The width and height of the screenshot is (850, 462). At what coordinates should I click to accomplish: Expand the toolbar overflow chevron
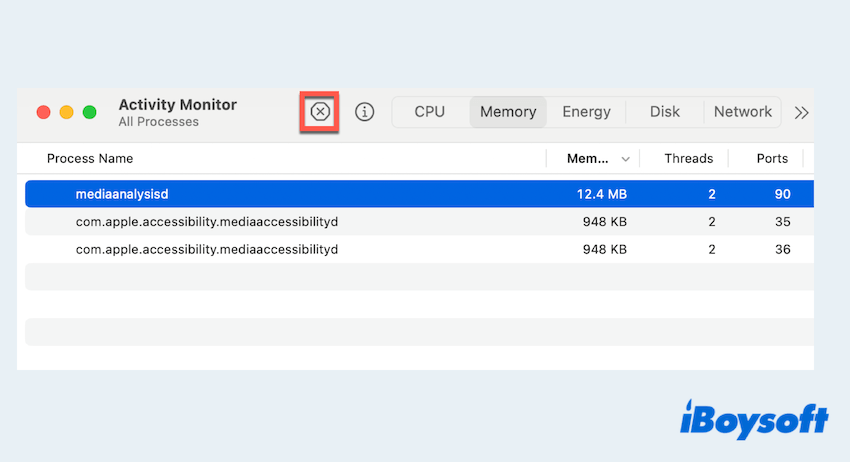pyautogui.click(x=801, y=113)
